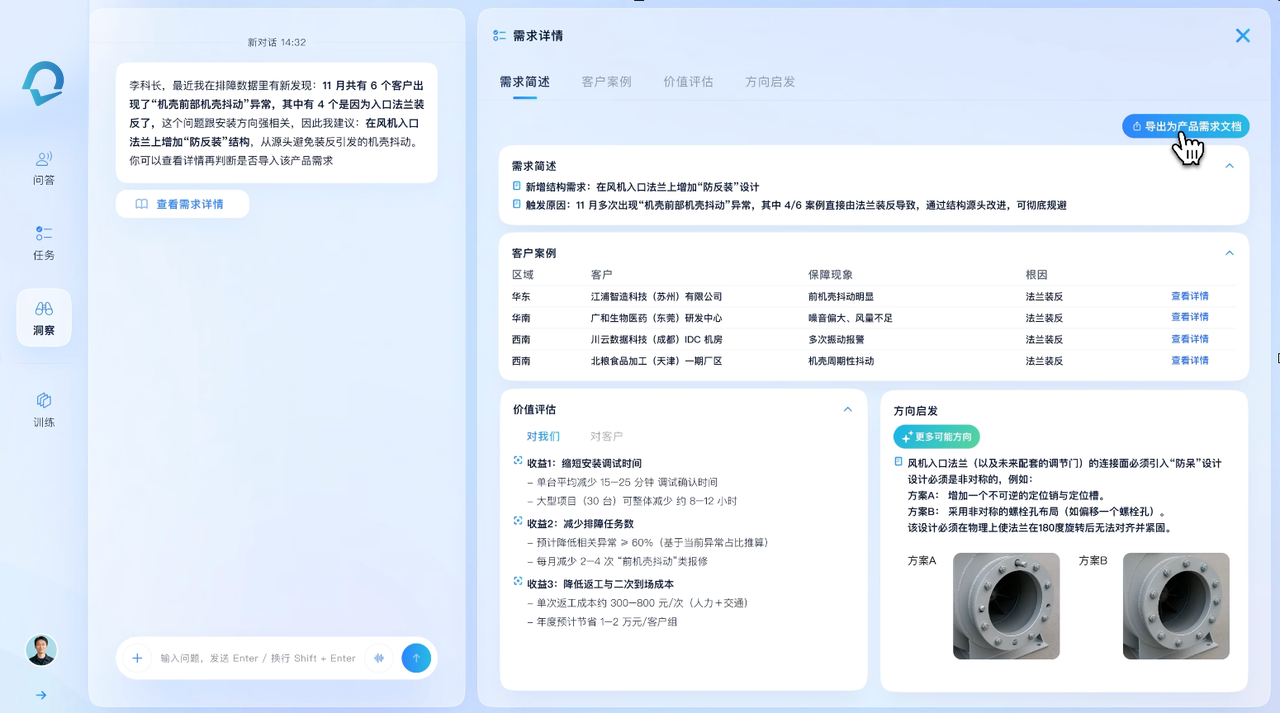Click the plus attachment icon in chat input
Screen dimensions: 1280x713
click(x=137, y=658)
